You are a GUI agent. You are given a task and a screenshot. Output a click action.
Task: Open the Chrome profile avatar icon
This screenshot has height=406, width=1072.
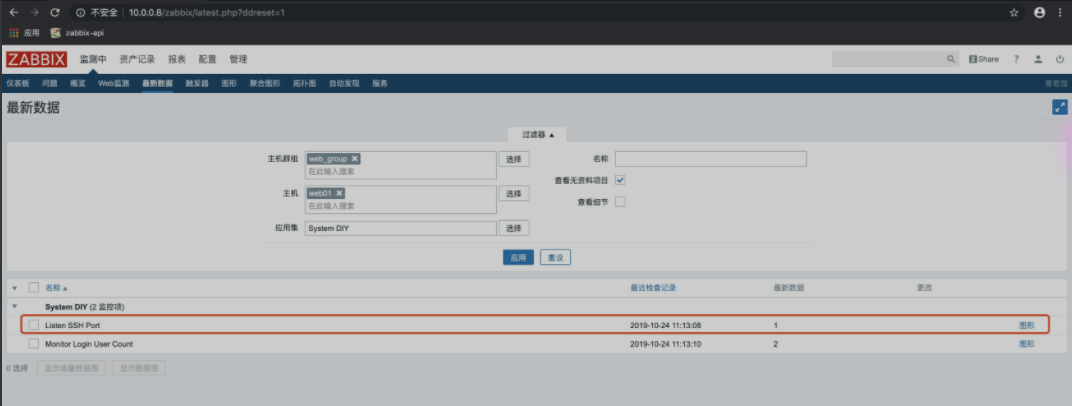click(1040, 12)
